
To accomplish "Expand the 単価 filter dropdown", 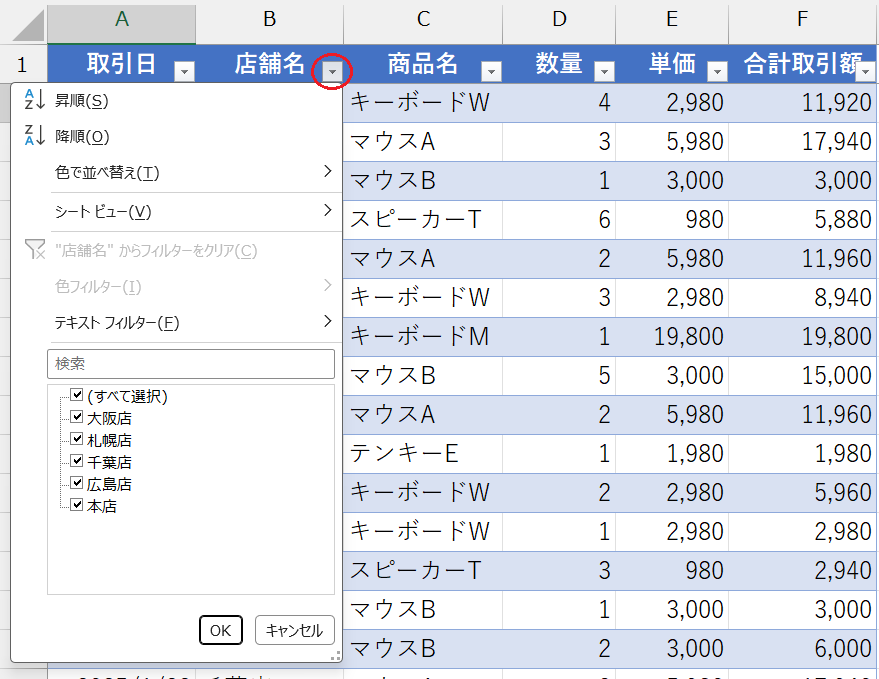I will click(x=717, y=71).
